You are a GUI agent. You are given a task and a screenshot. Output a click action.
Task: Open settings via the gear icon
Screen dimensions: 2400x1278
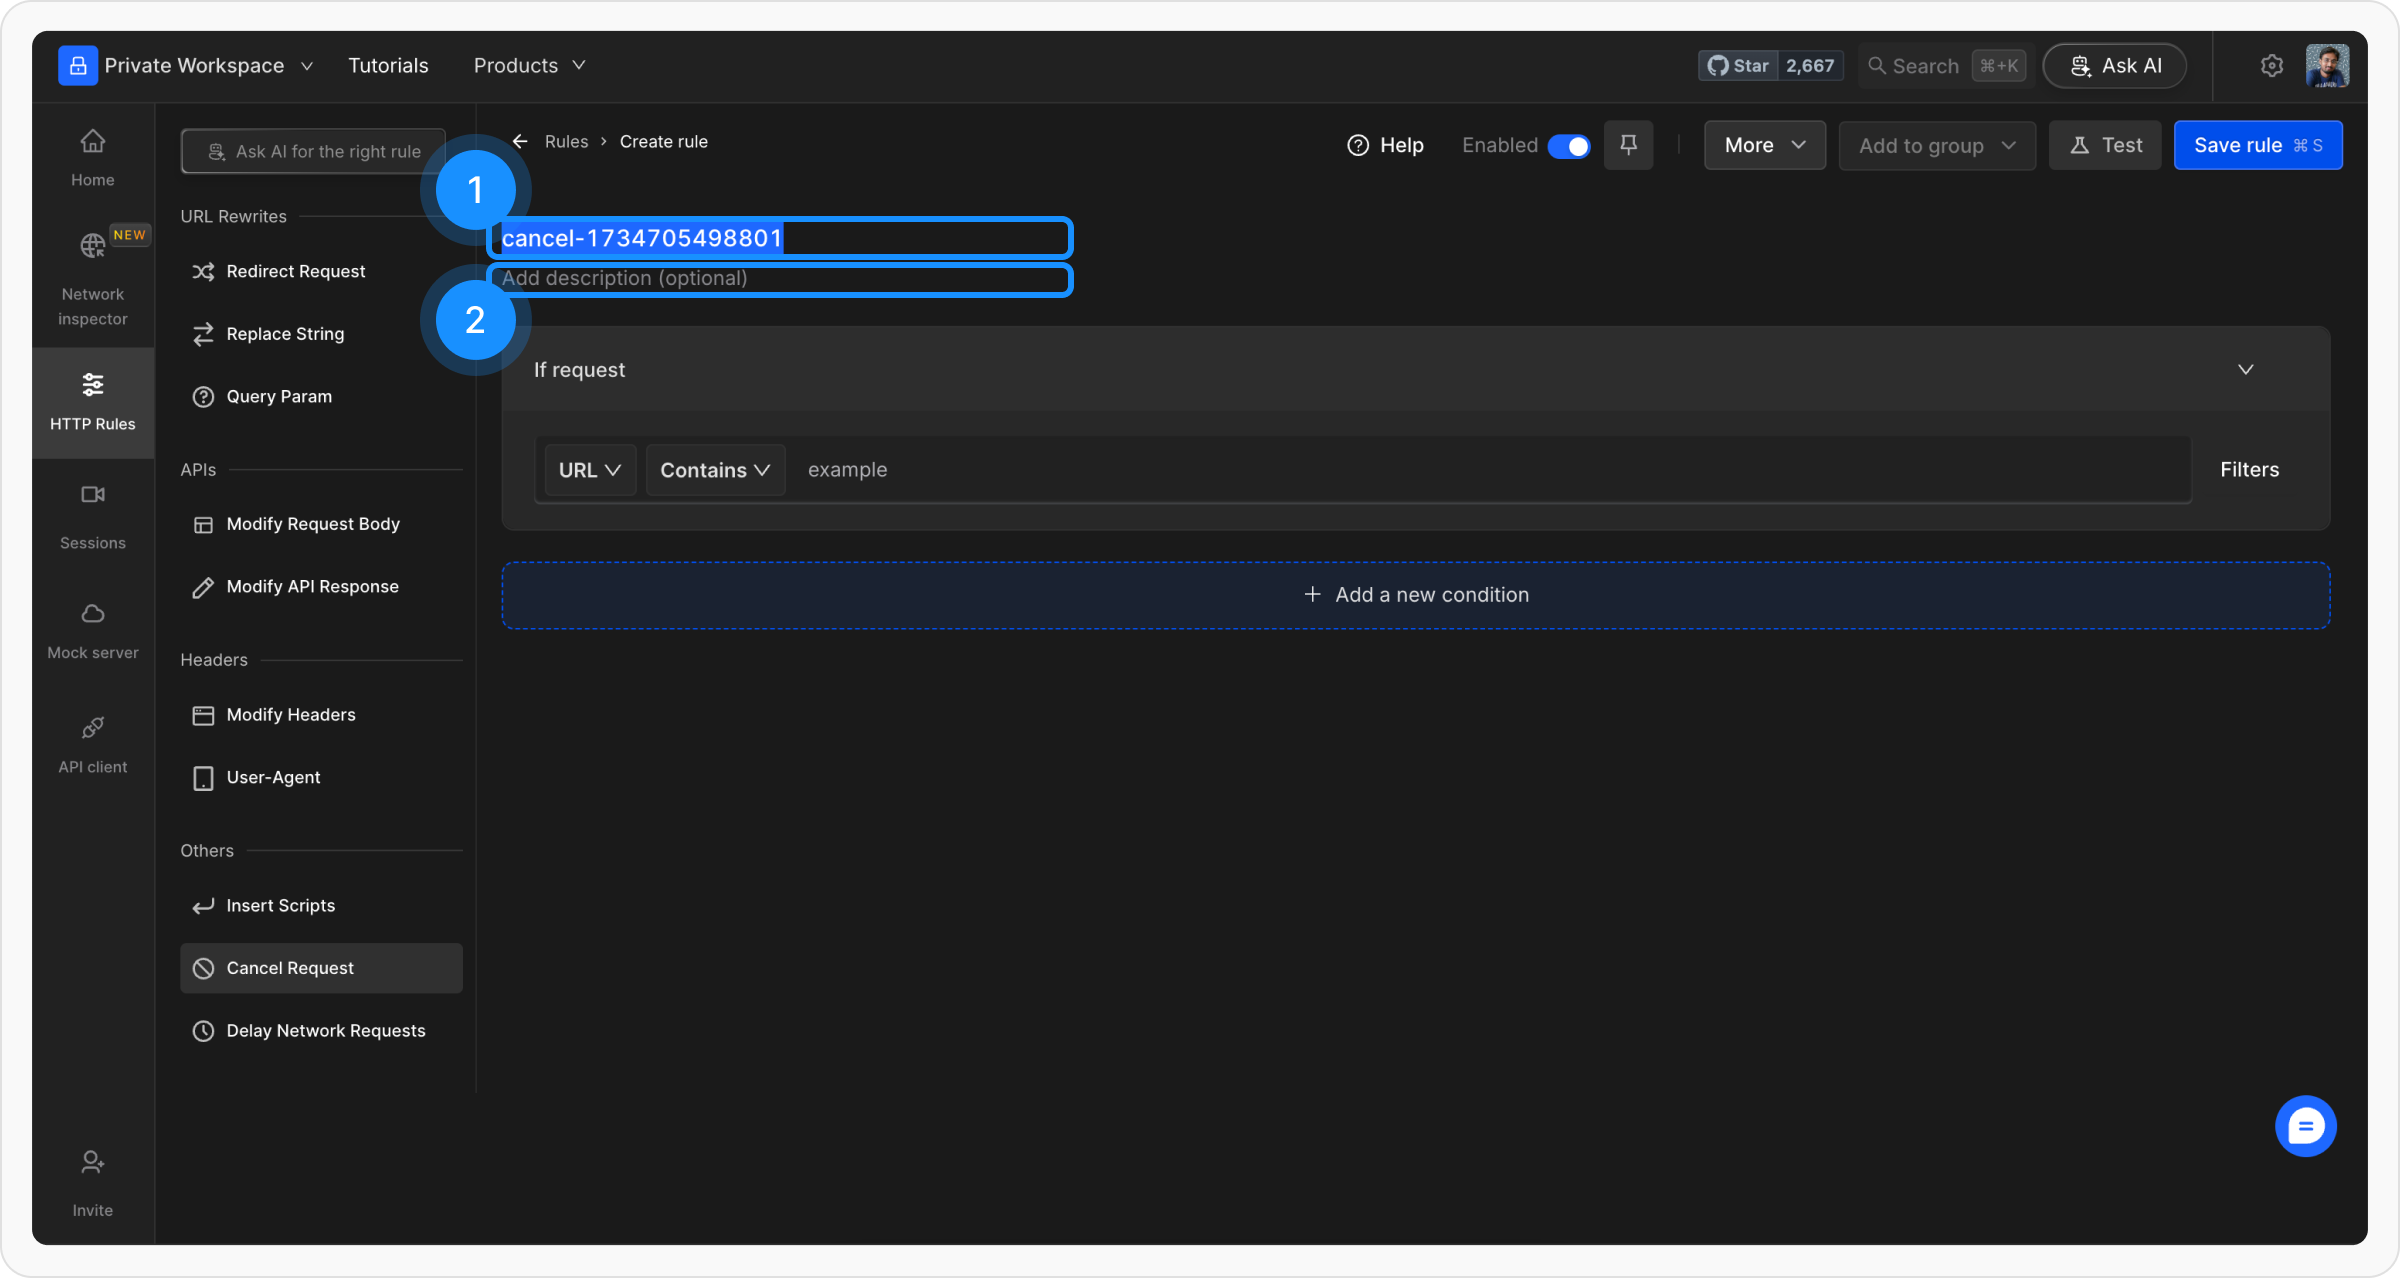2271,66
